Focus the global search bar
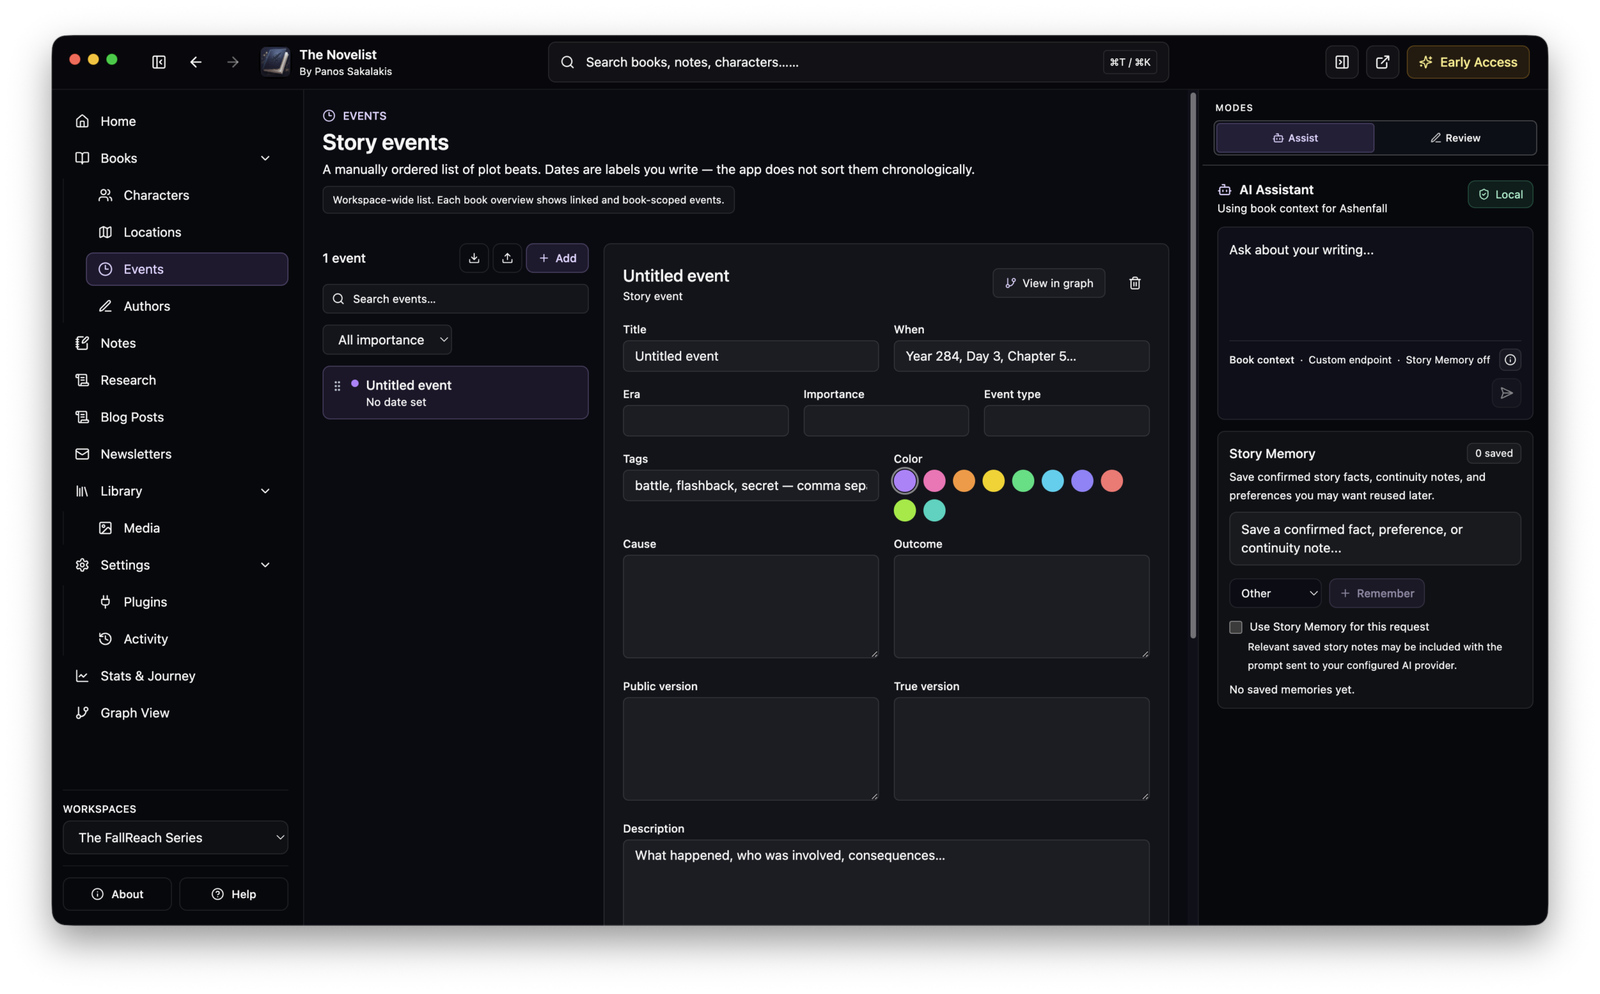Image resolution: width=1600 pixels, height=994 pixels. 858,62
